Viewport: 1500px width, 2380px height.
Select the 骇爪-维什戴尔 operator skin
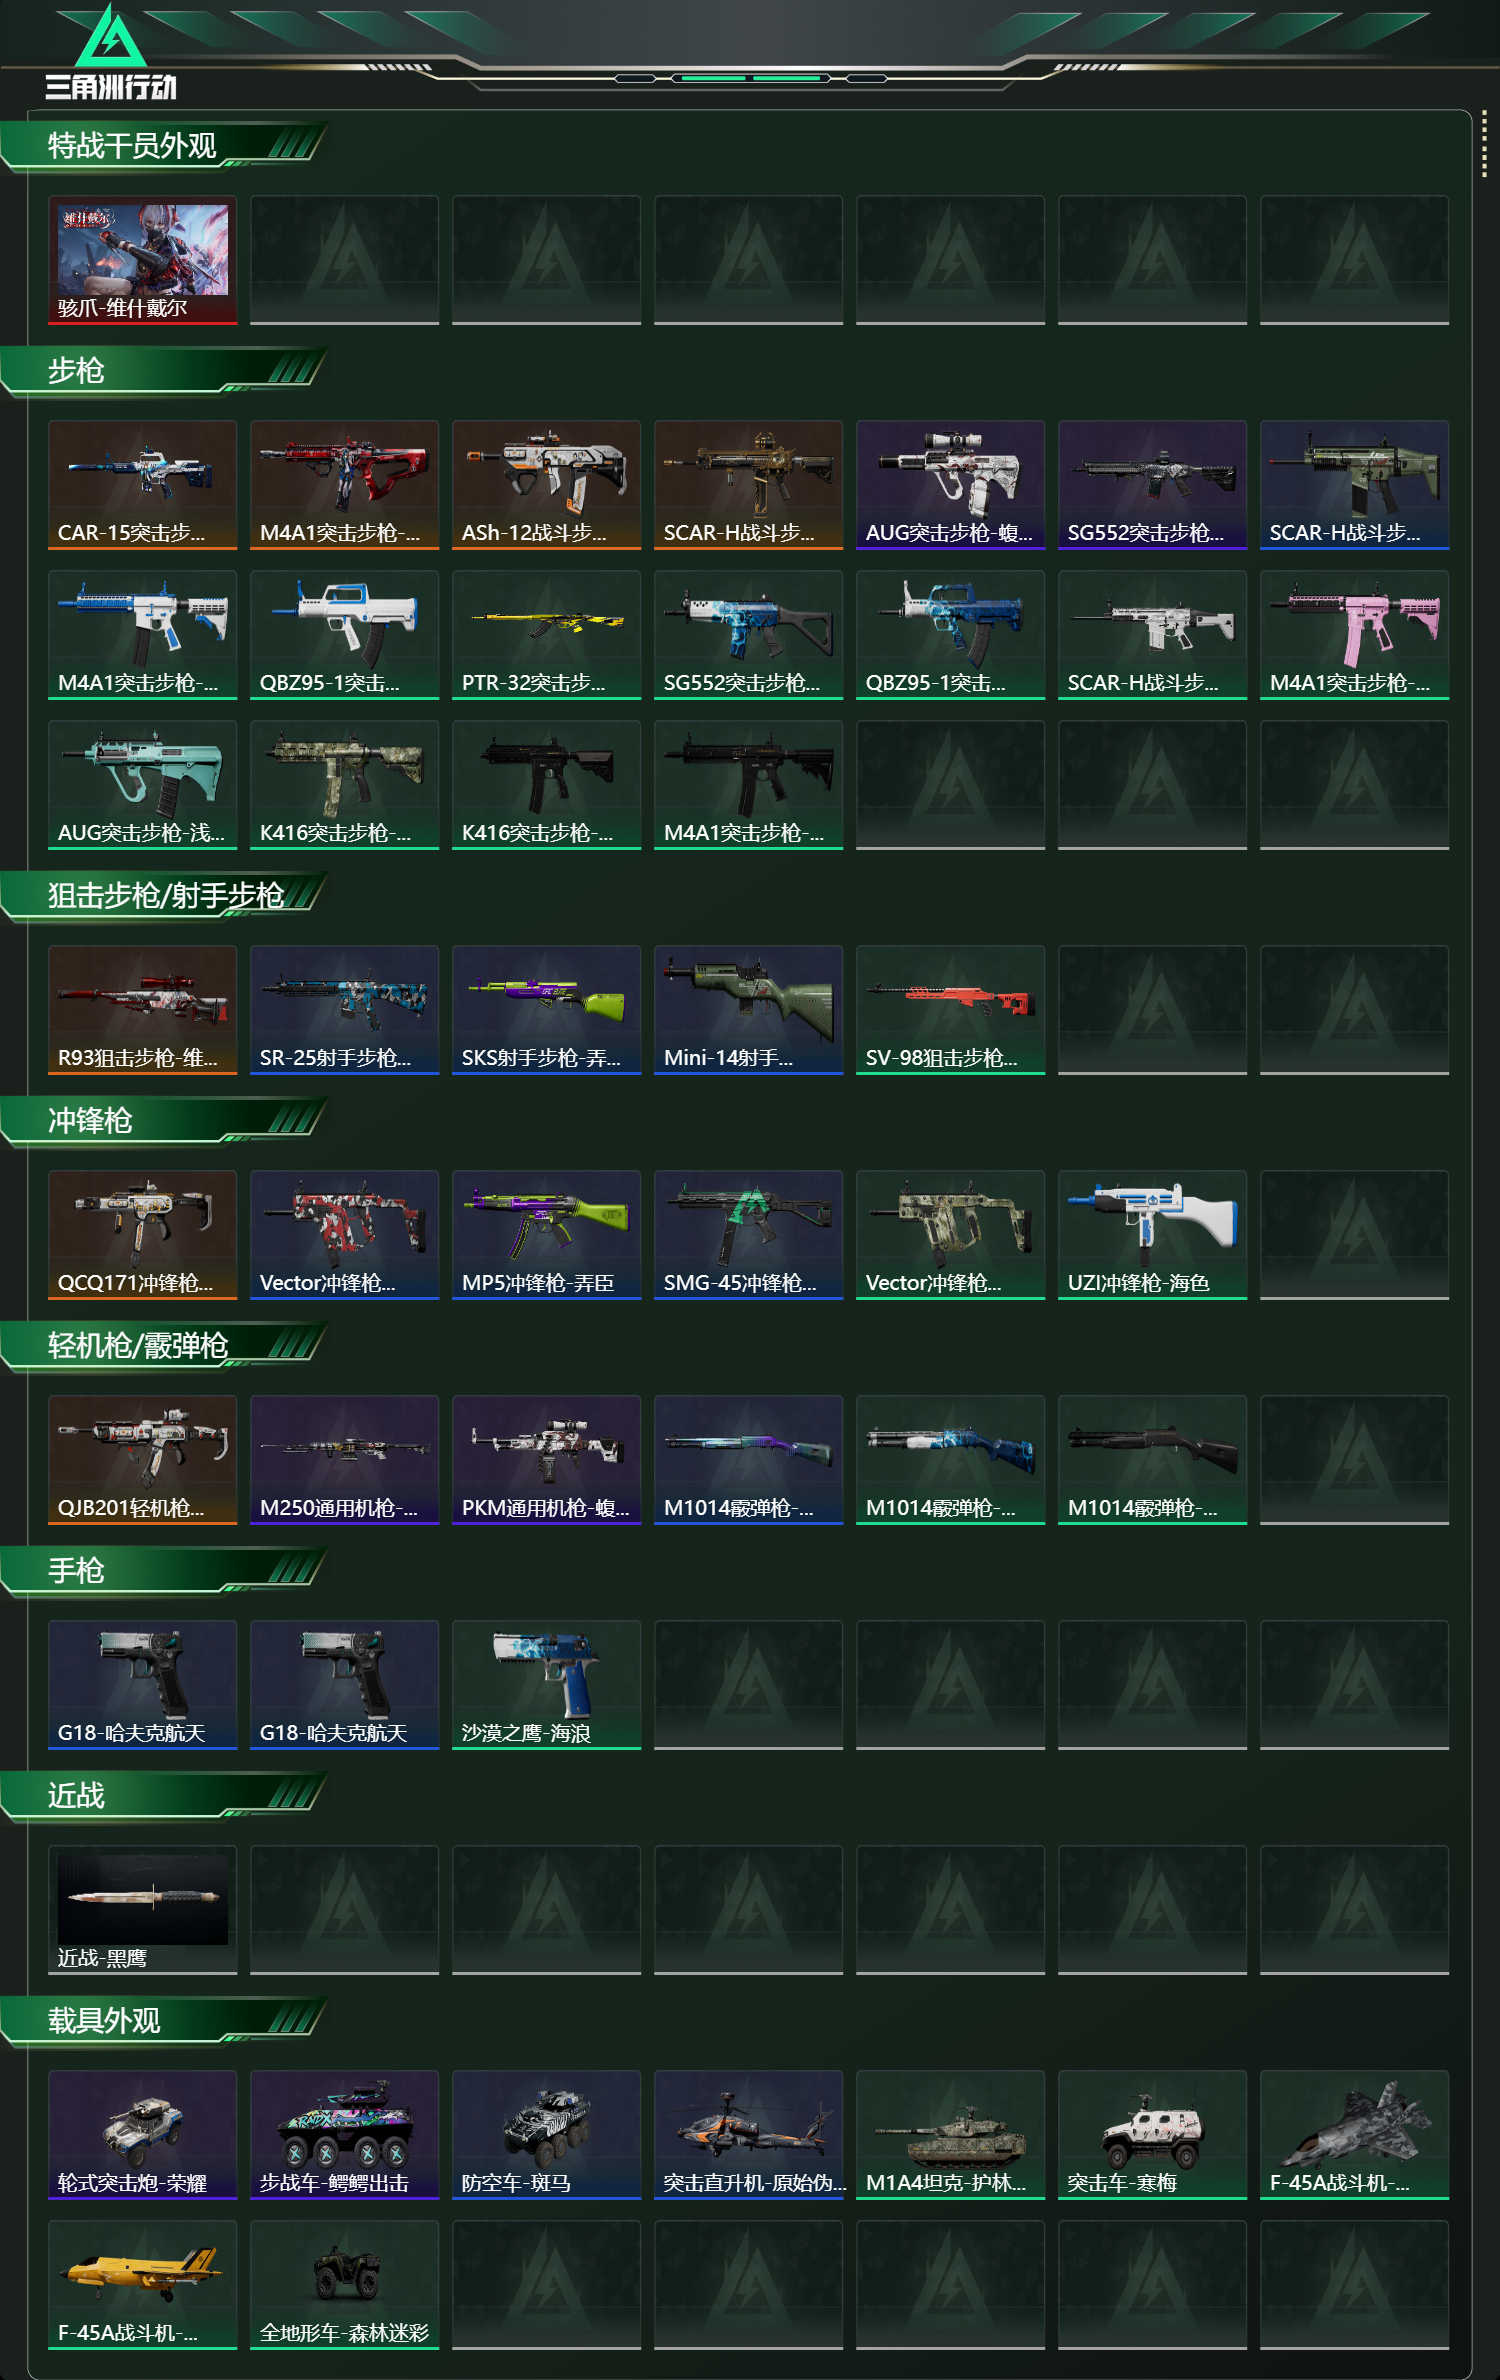tap(142, 260)
